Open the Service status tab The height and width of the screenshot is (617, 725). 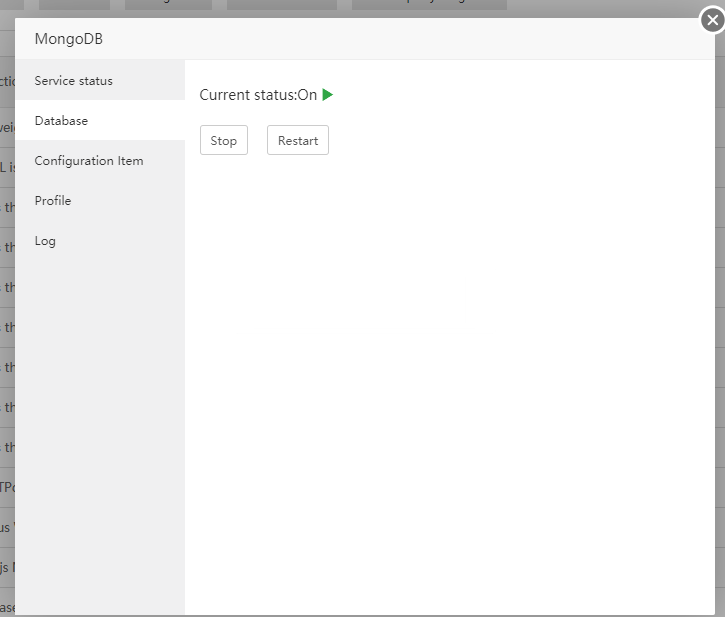[x=100, y=80]
